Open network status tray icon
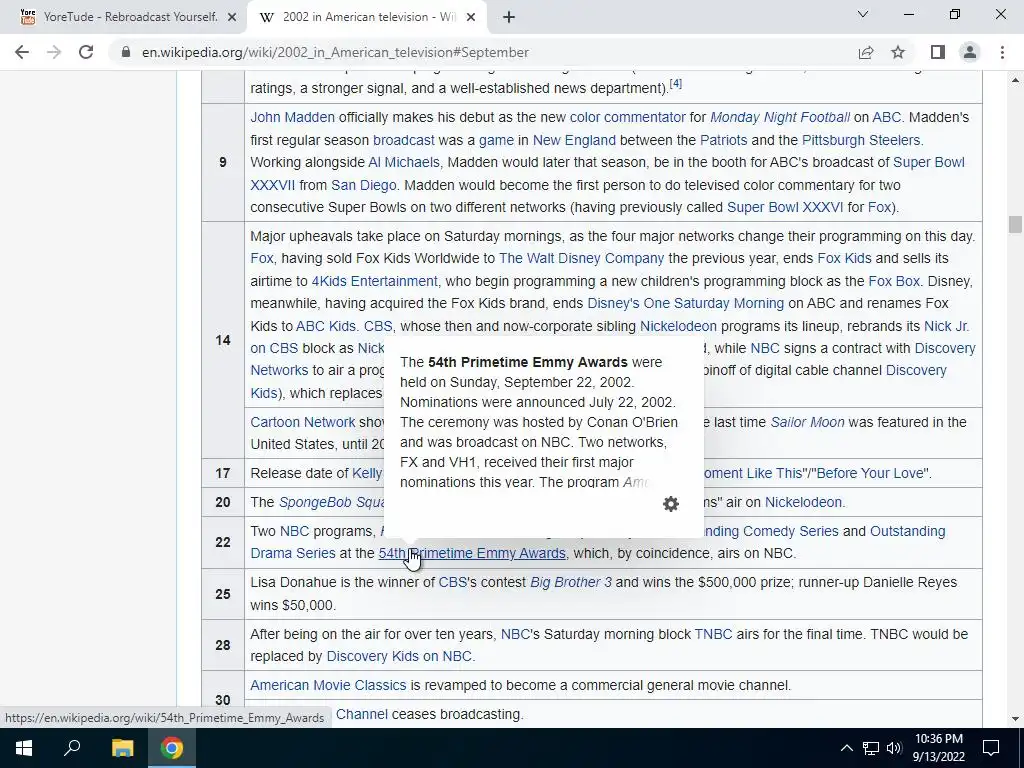Image resolution: width=1024 pixels, height=768 pixels. [871, 748]
